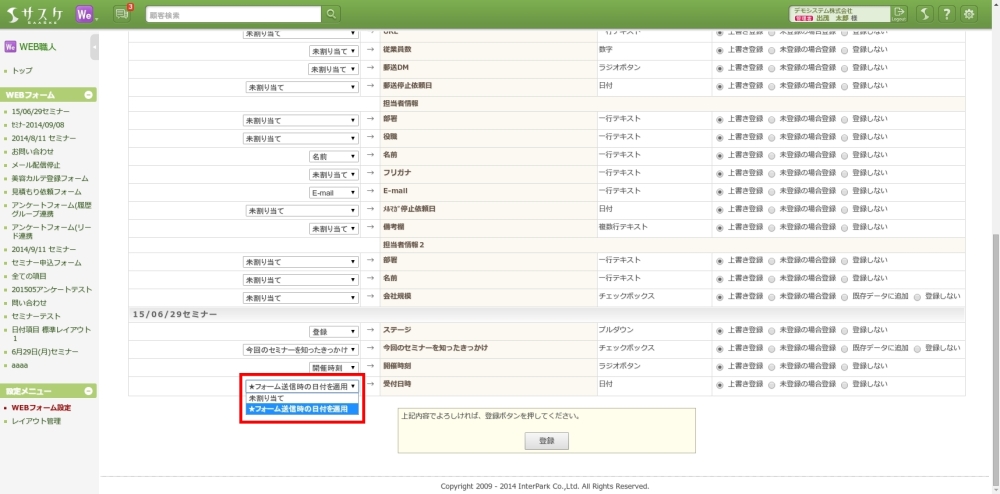Click the 顧客検索 search input field
This screenshot has width=1000, height=494.
pos(233,14)
